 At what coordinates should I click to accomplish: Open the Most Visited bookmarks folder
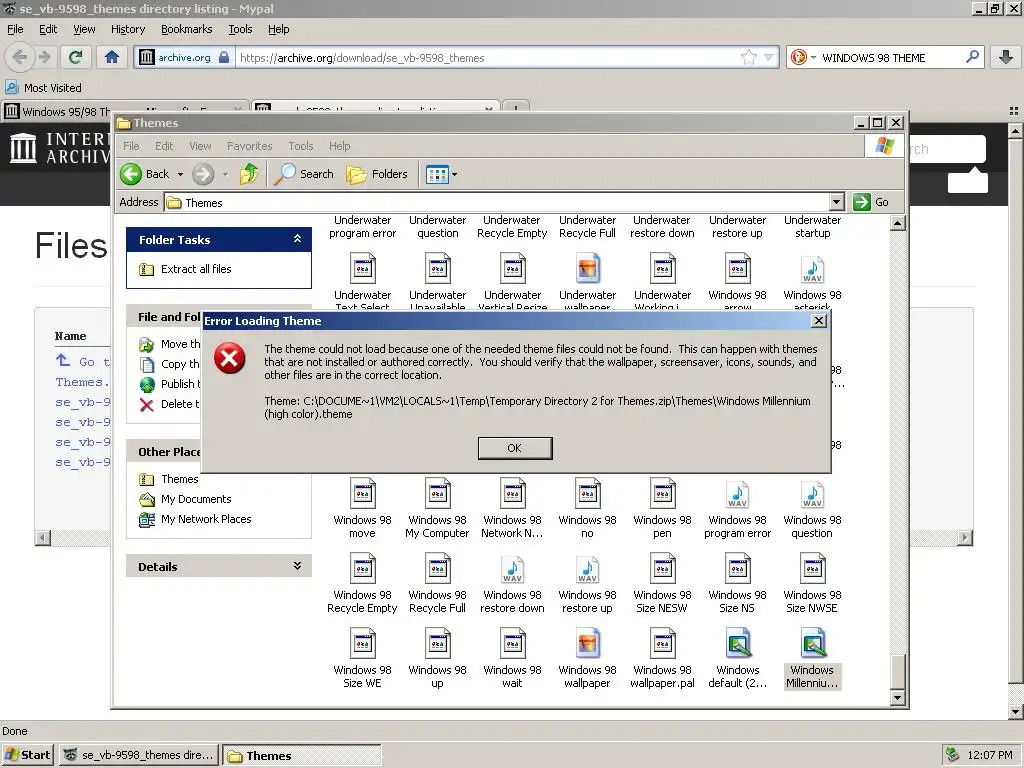[44, 88]
